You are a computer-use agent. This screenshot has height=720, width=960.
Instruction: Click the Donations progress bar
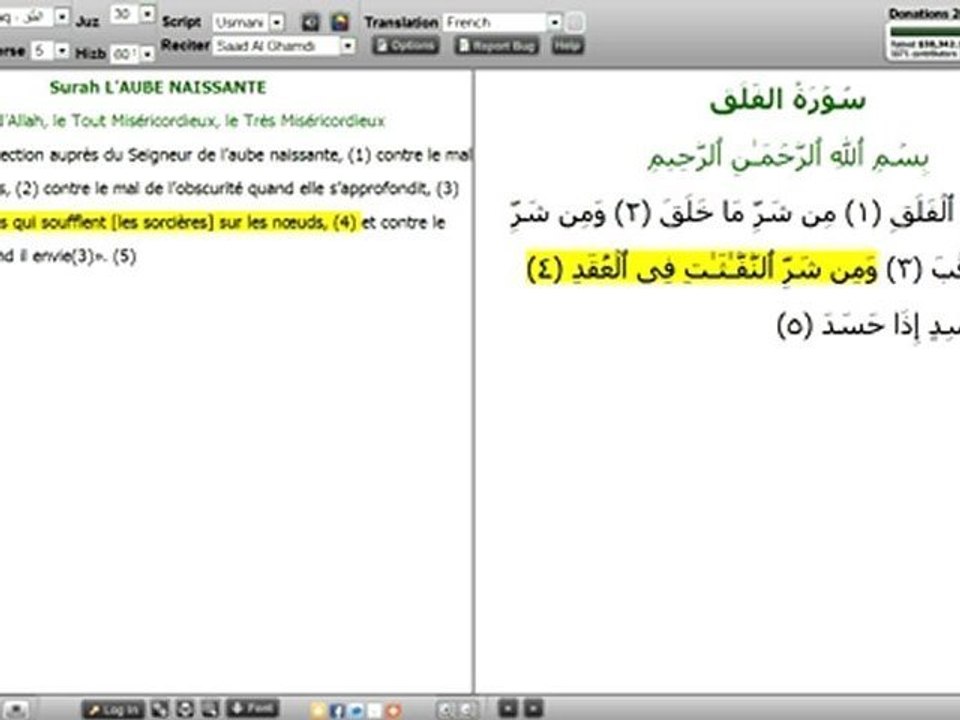[924, 32]
